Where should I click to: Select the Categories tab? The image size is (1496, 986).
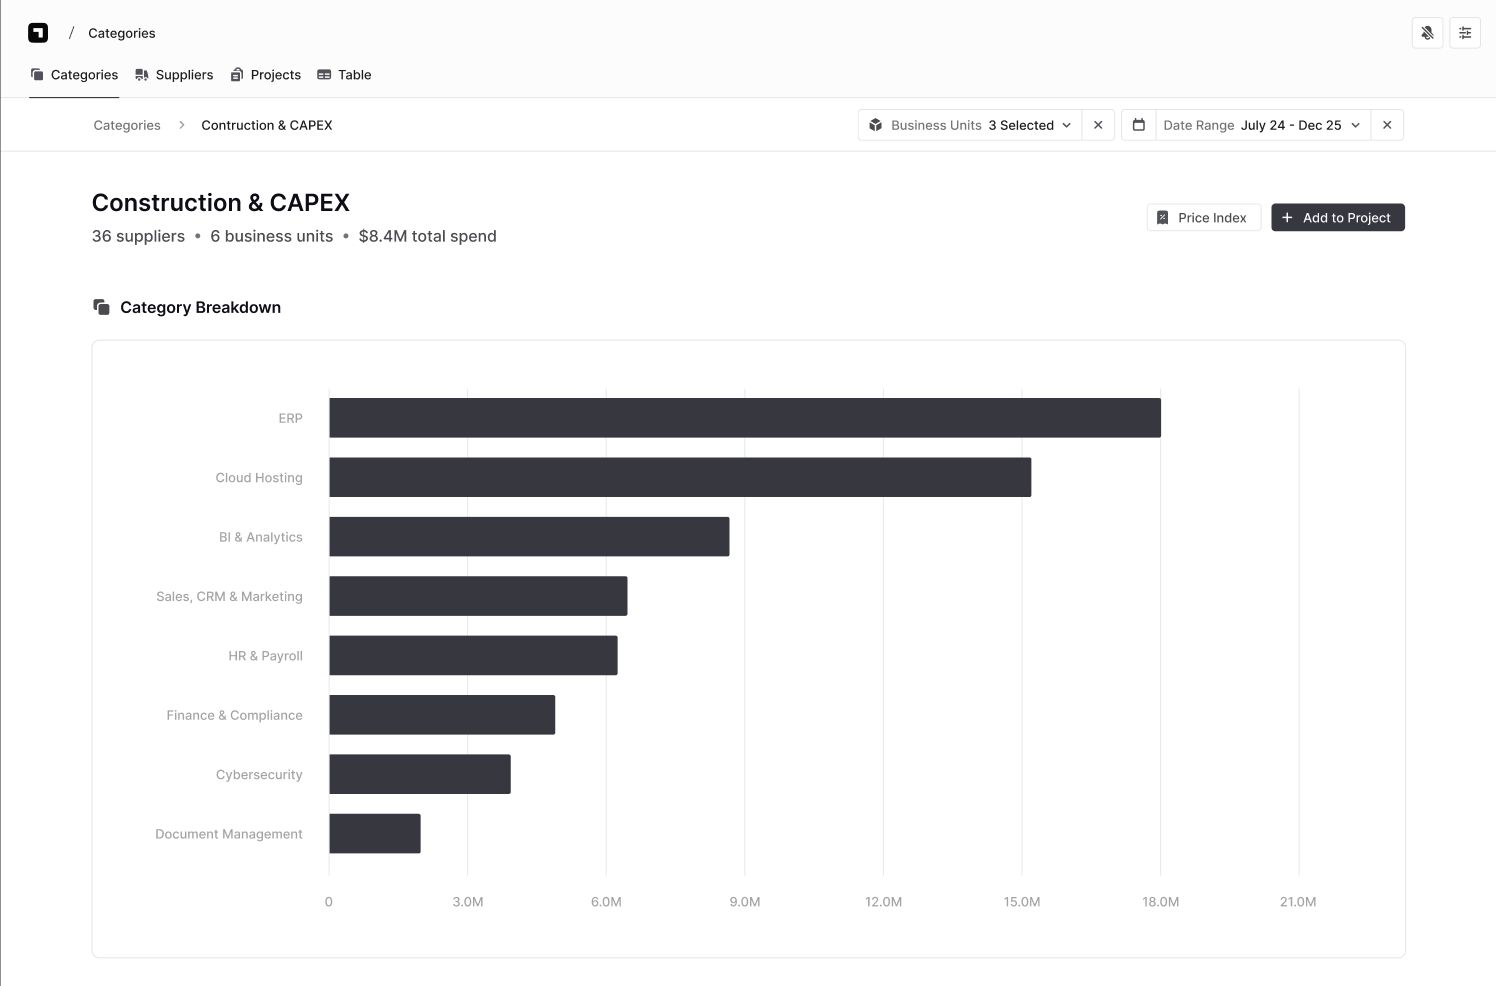[74, 75]
